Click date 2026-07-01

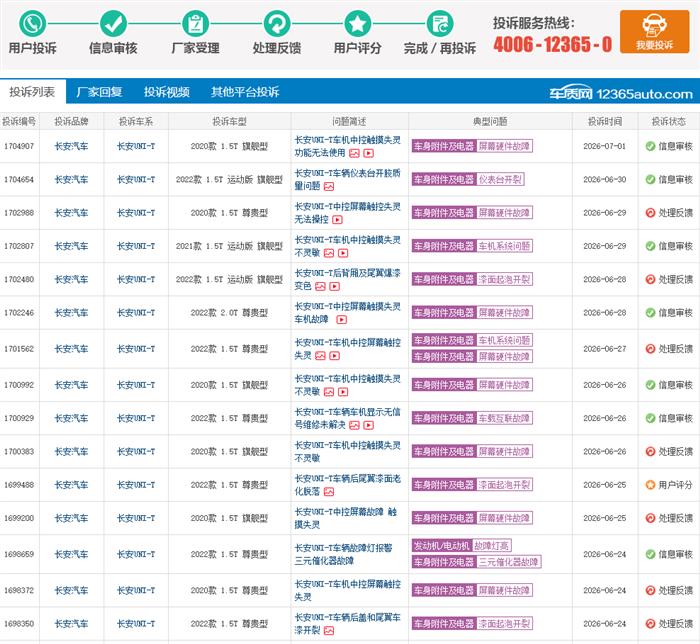point(604,146)
